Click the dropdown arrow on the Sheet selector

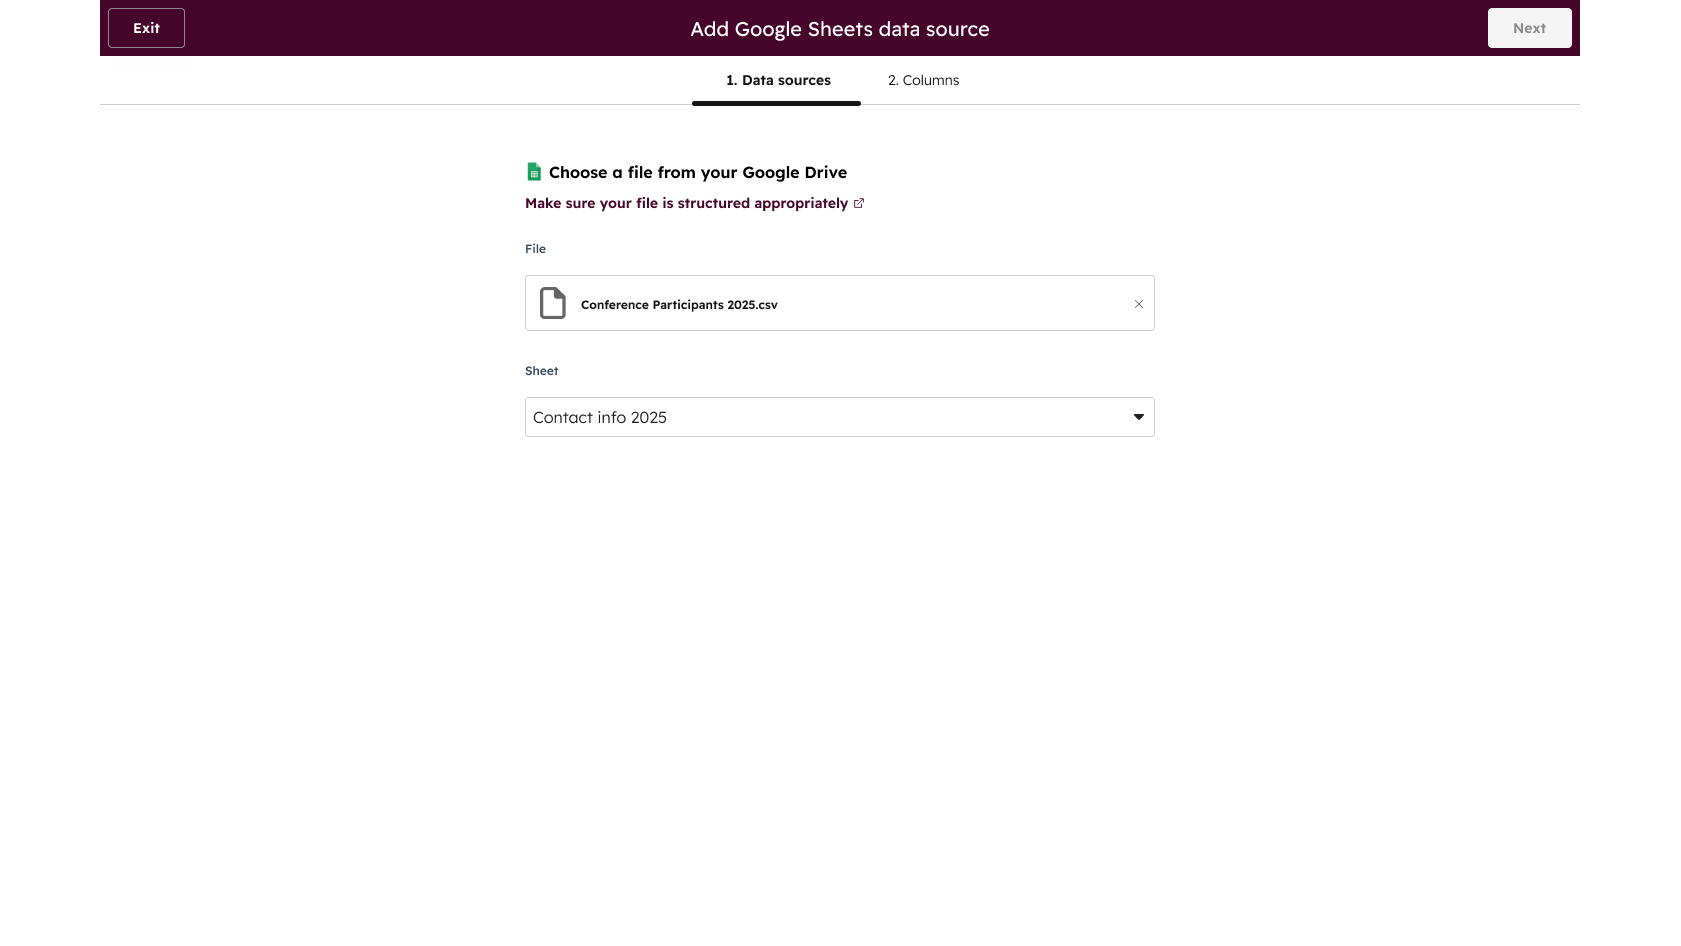click(1138, 417)
